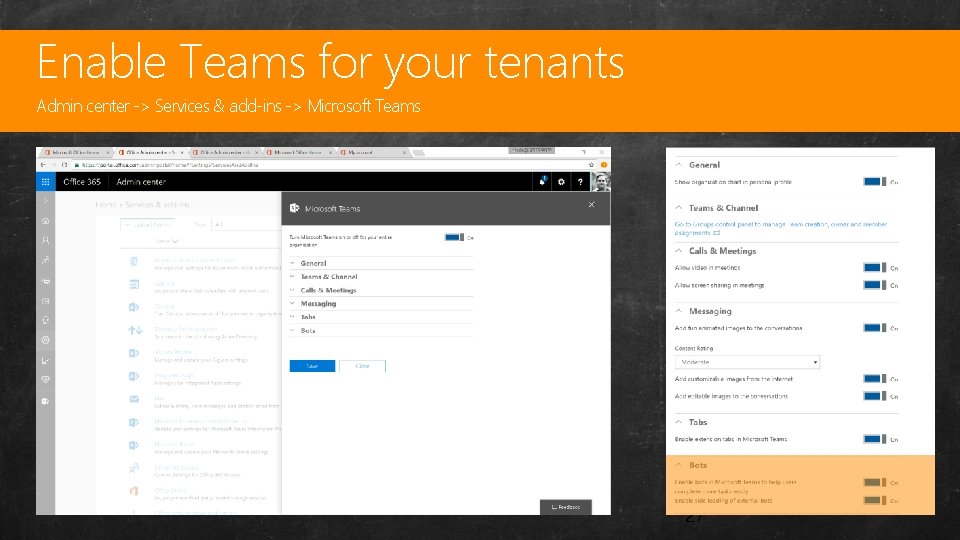Viewport: 960px width, 540px height.
Task: Click the Microsoft Teams logo in the flyout header
Action: point(294,208)
